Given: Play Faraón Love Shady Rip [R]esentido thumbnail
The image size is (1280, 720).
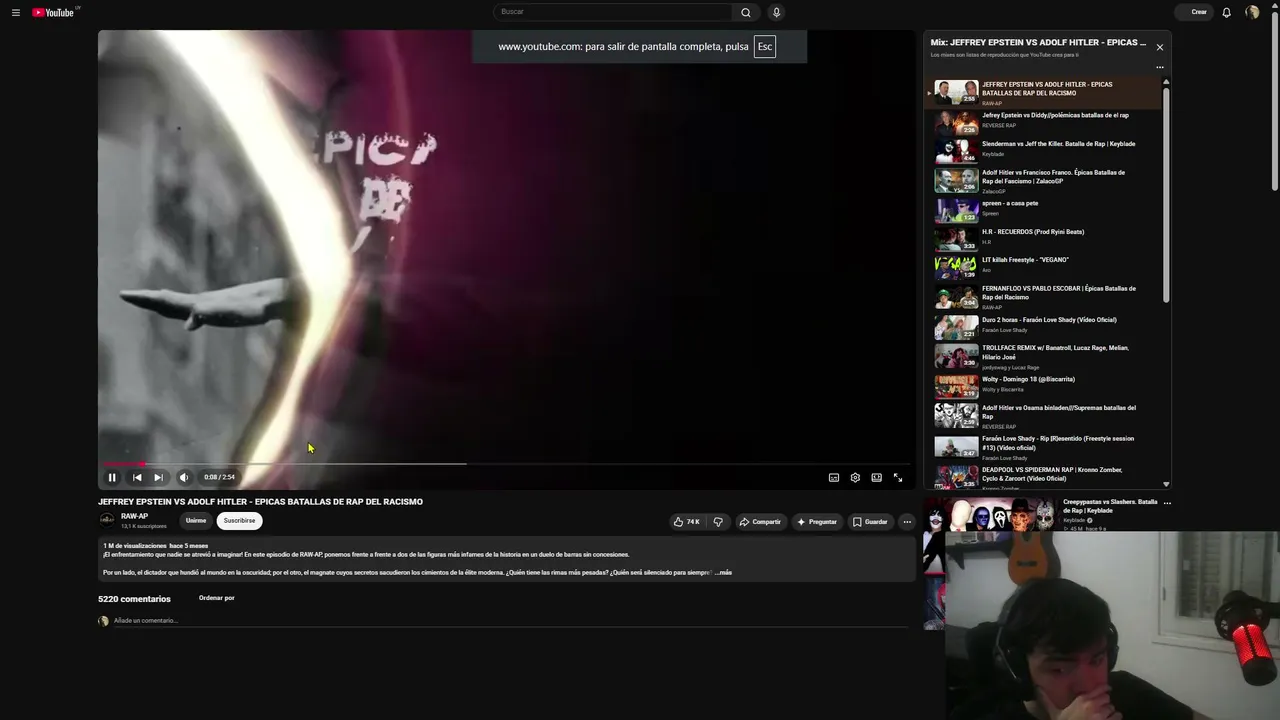Looking at the screenshot, I should click(956, 446).
